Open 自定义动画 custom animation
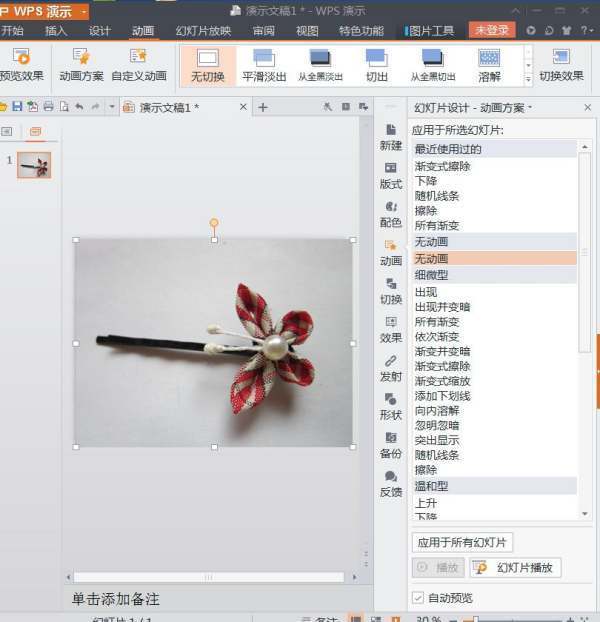This screenshot has height=622, width=600. 138,64
